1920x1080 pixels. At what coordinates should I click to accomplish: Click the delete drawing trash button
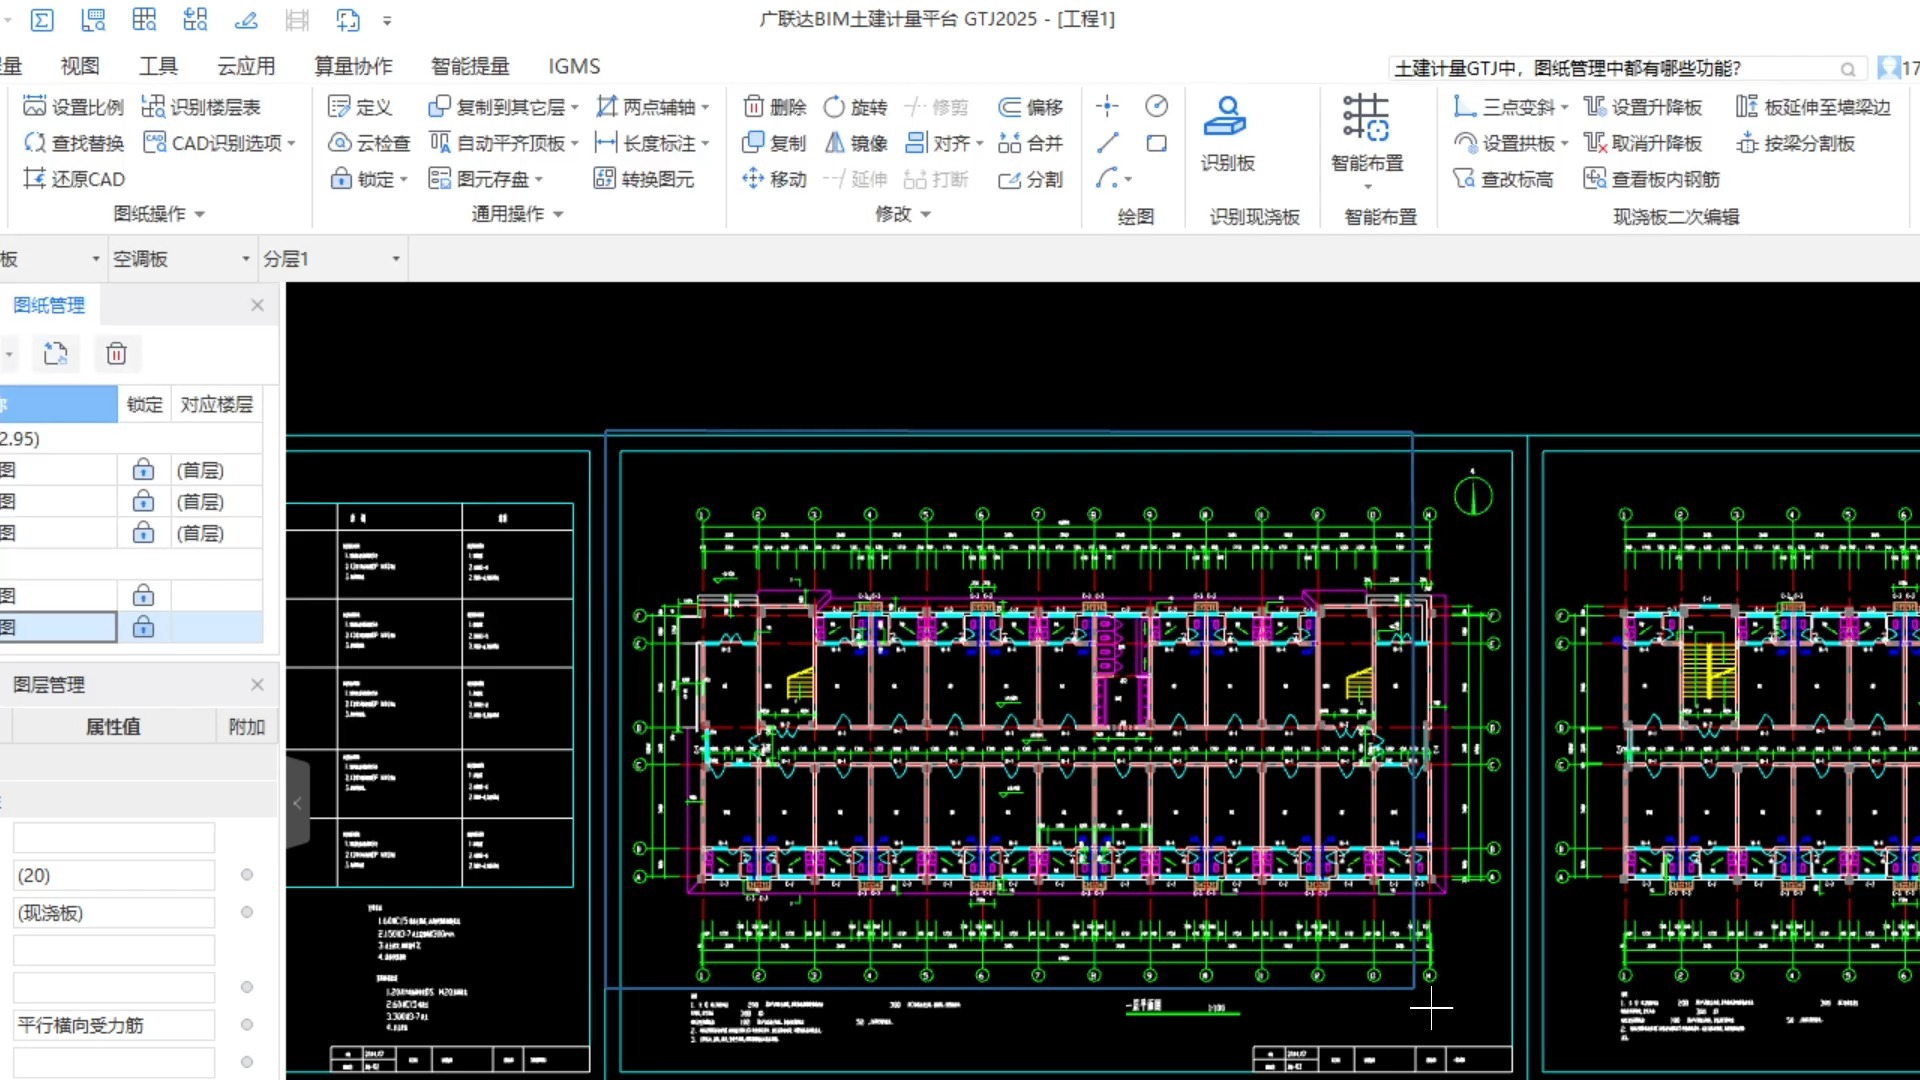click(117, 353)
